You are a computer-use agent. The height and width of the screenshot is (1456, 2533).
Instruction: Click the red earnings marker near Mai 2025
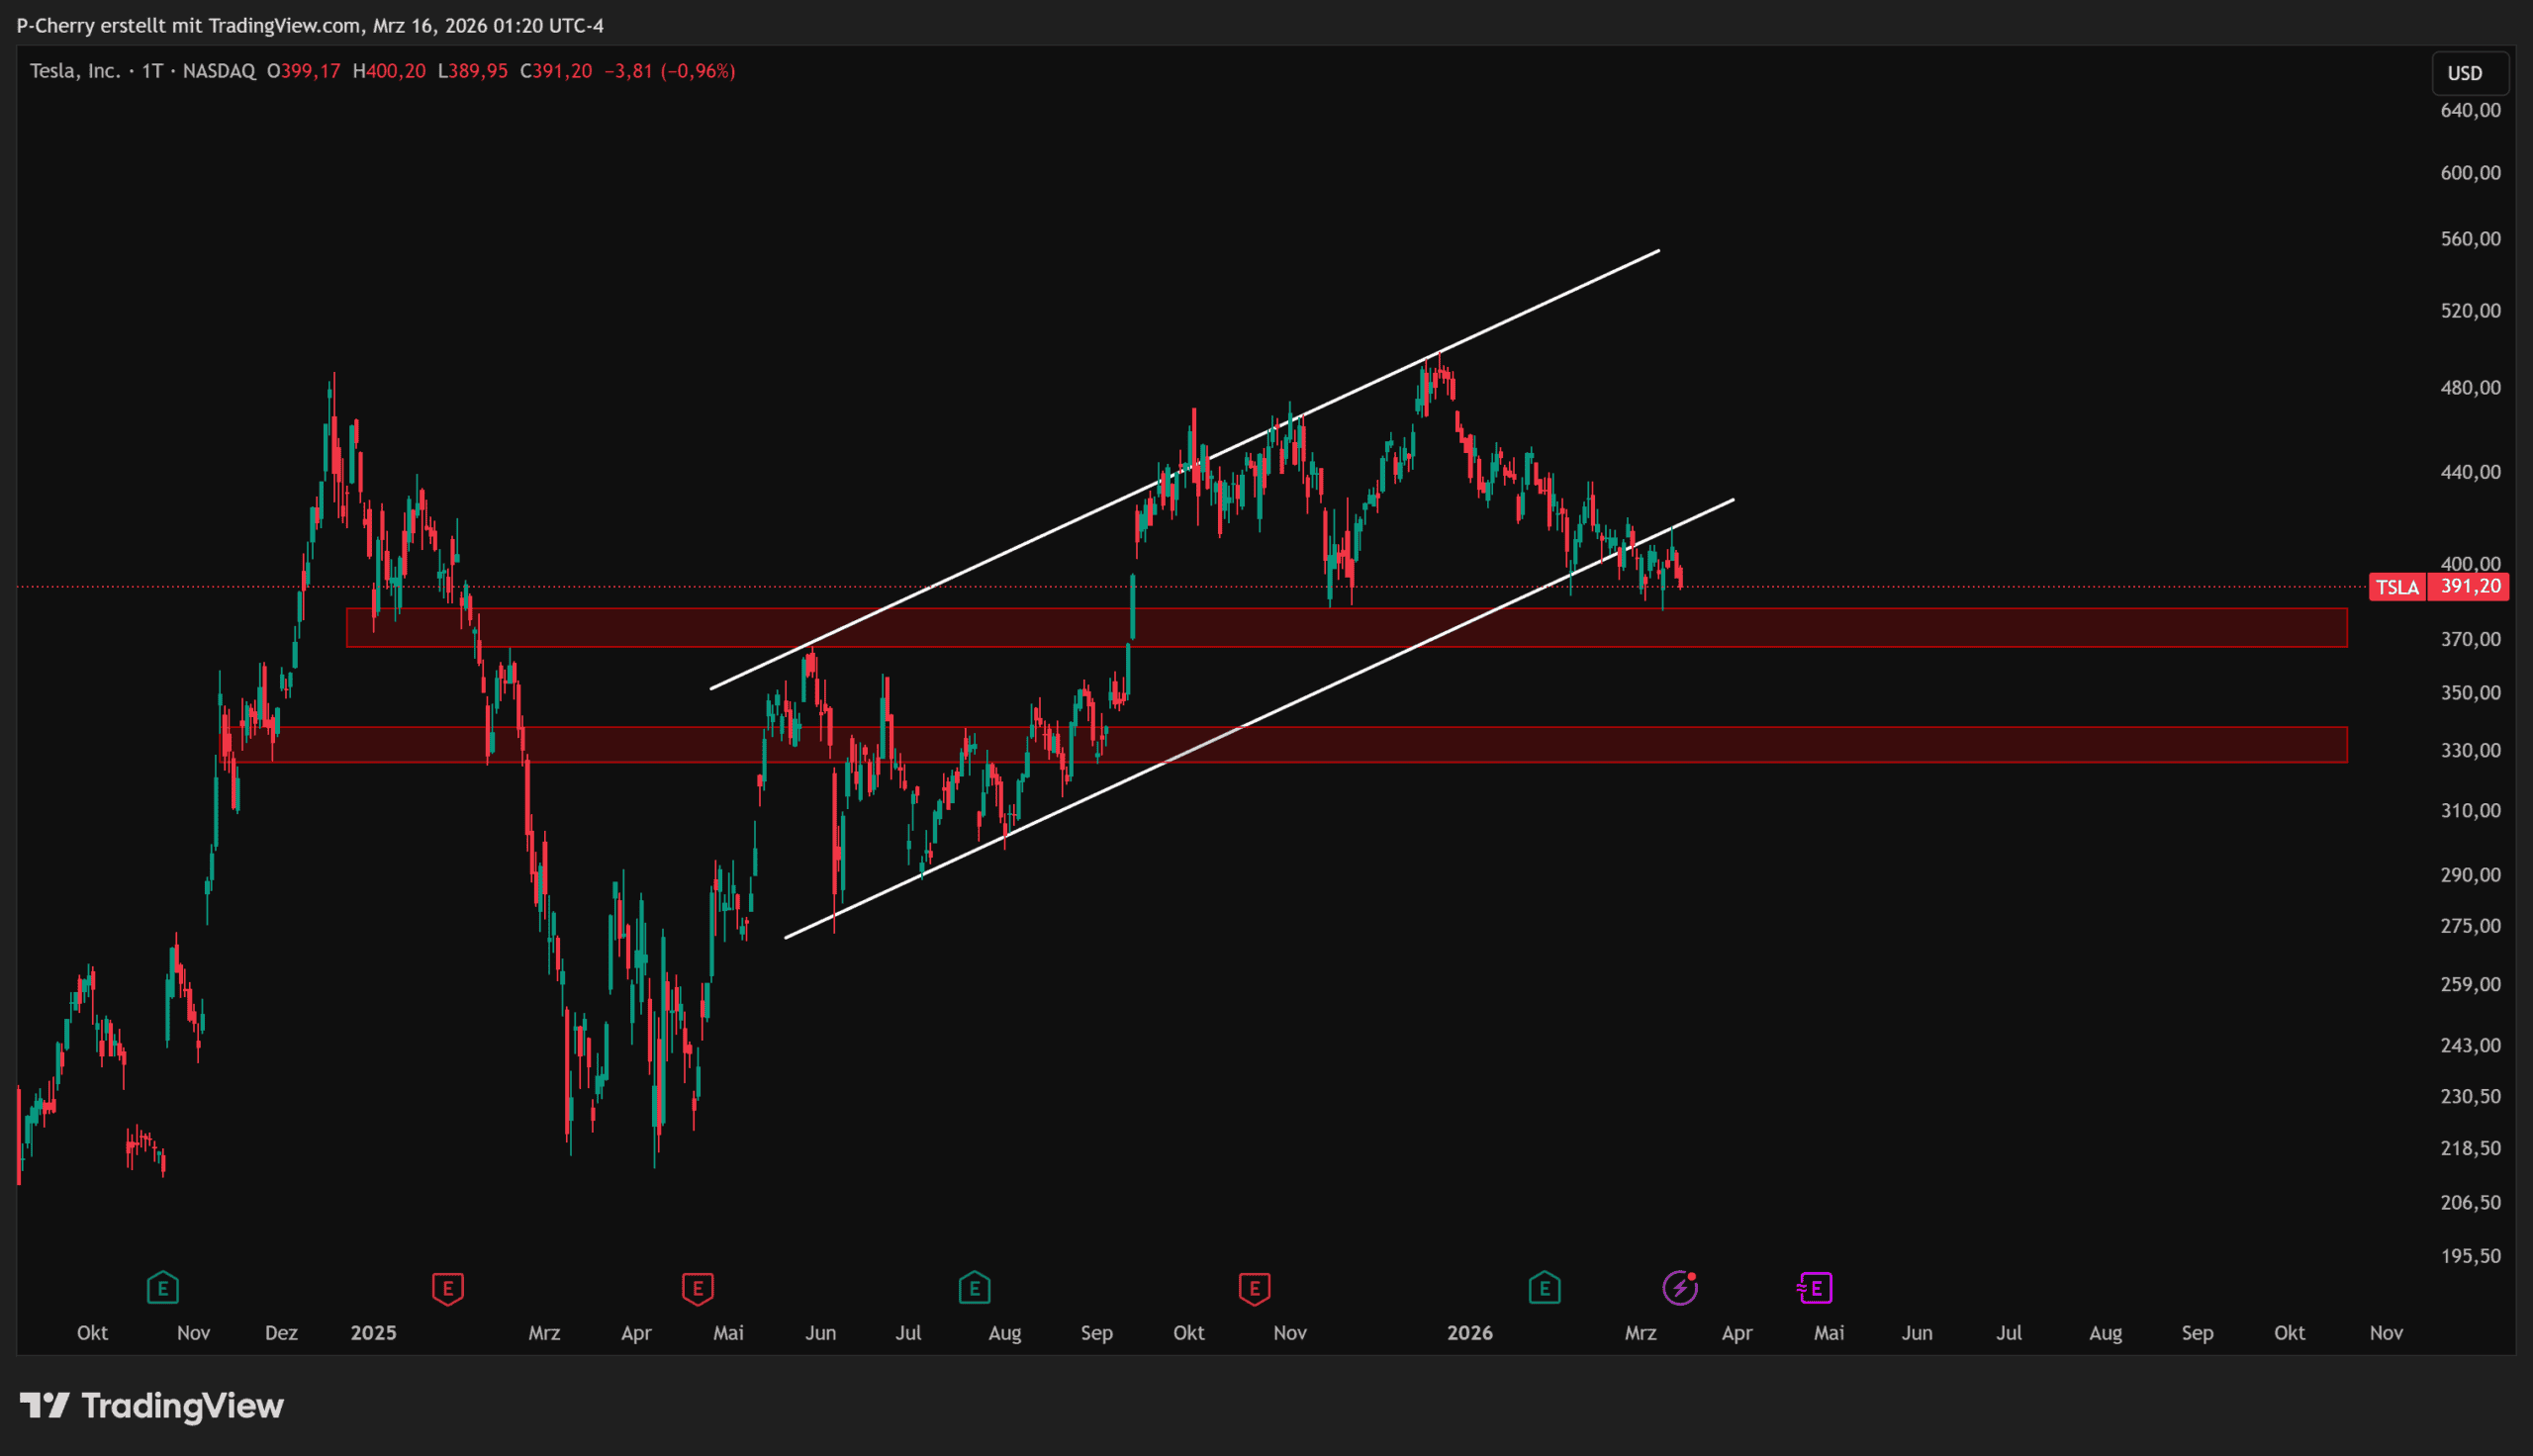(698, 1288)
